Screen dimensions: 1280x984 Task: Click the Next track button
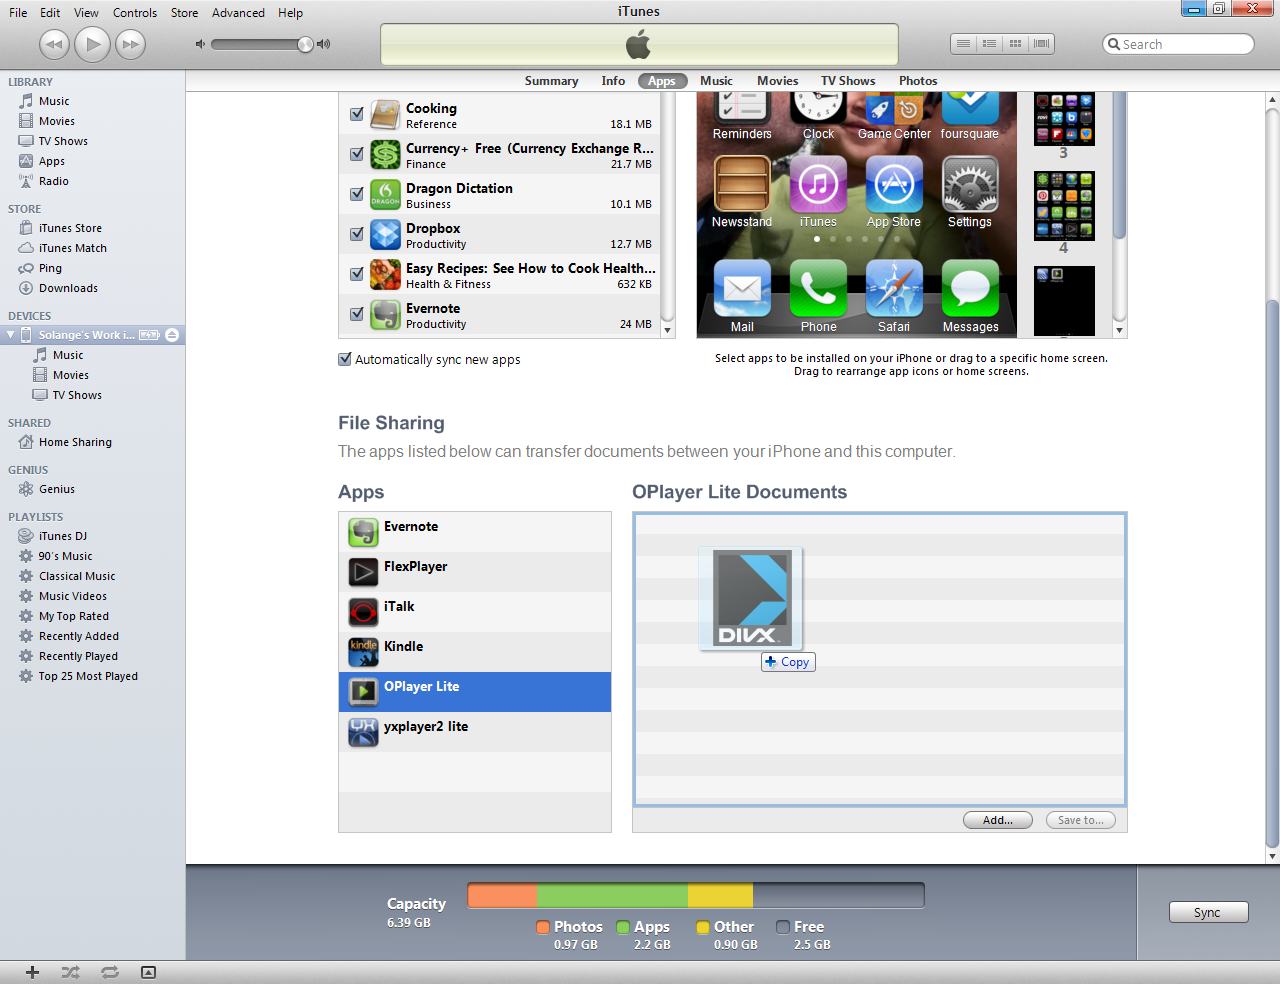pos(130,44)
